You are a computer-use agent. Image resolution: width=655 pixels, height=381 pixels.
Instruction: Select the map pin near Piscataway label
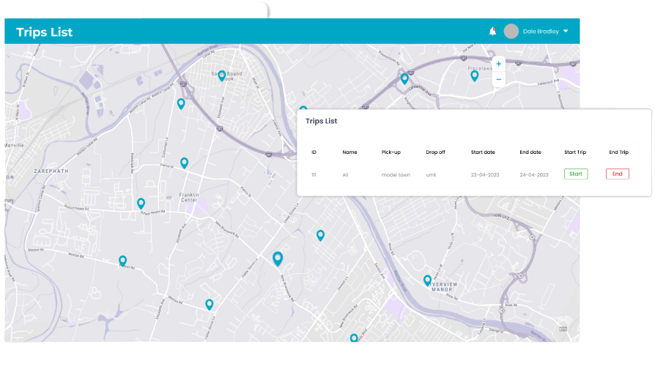click(x=474, y=76)
